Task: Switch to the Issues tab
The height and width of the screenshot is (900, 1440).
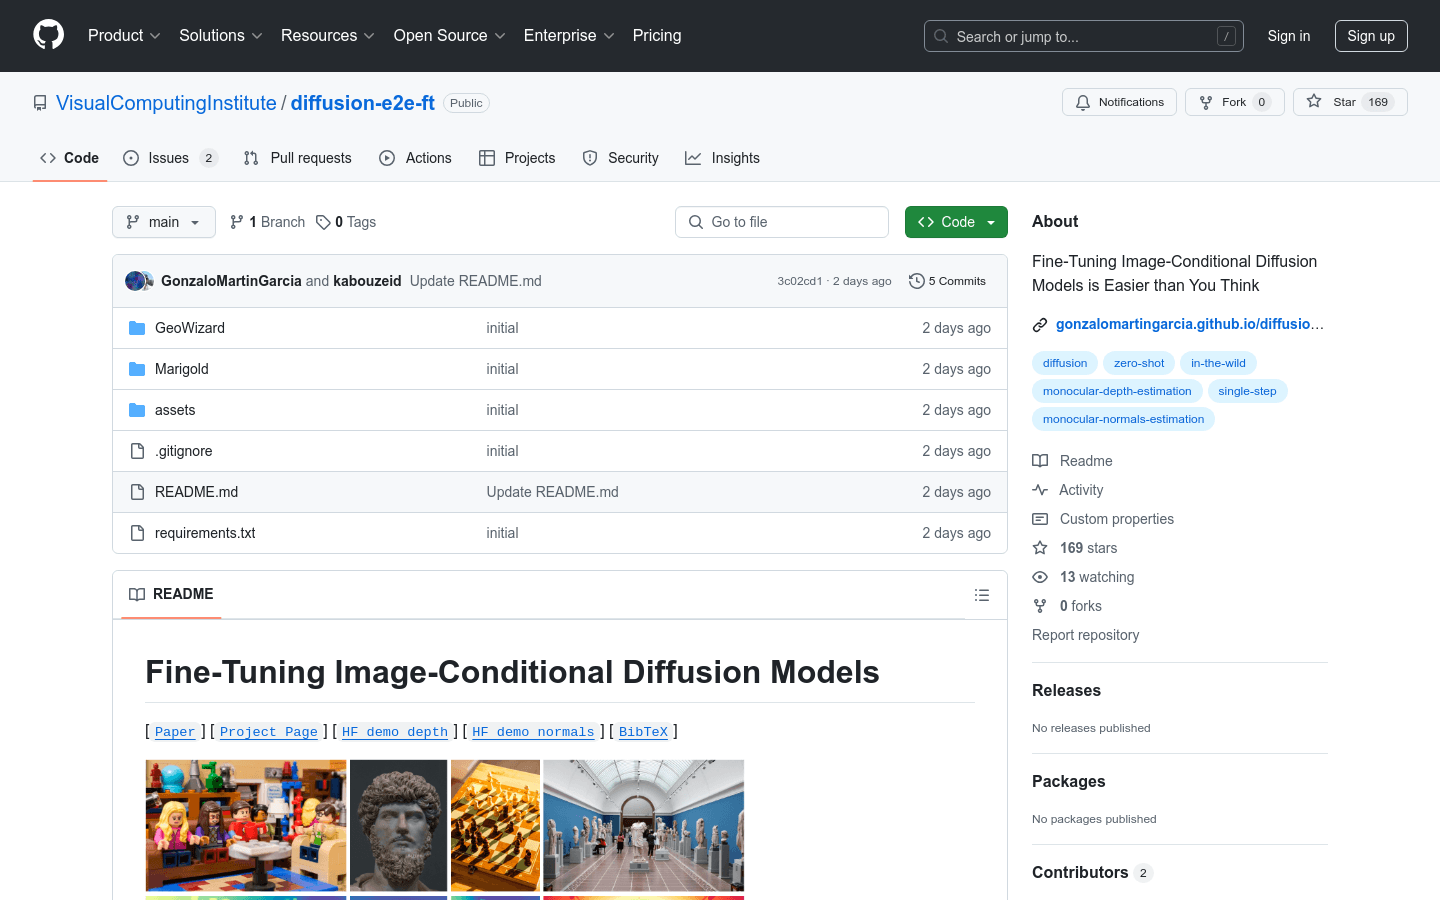Action: coord(169,158)
